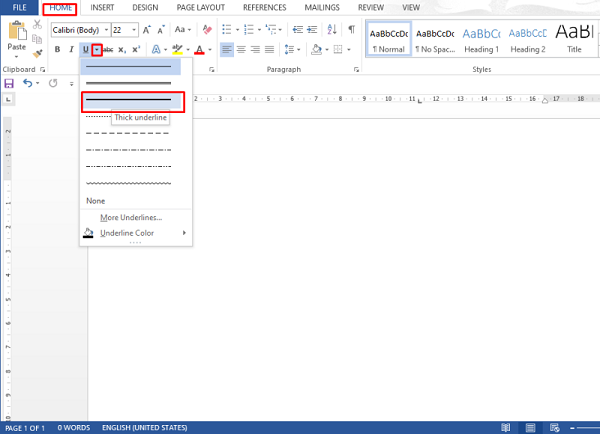
Task: Apply the Heading 1 style from gallery
Action: click(481, 39)
